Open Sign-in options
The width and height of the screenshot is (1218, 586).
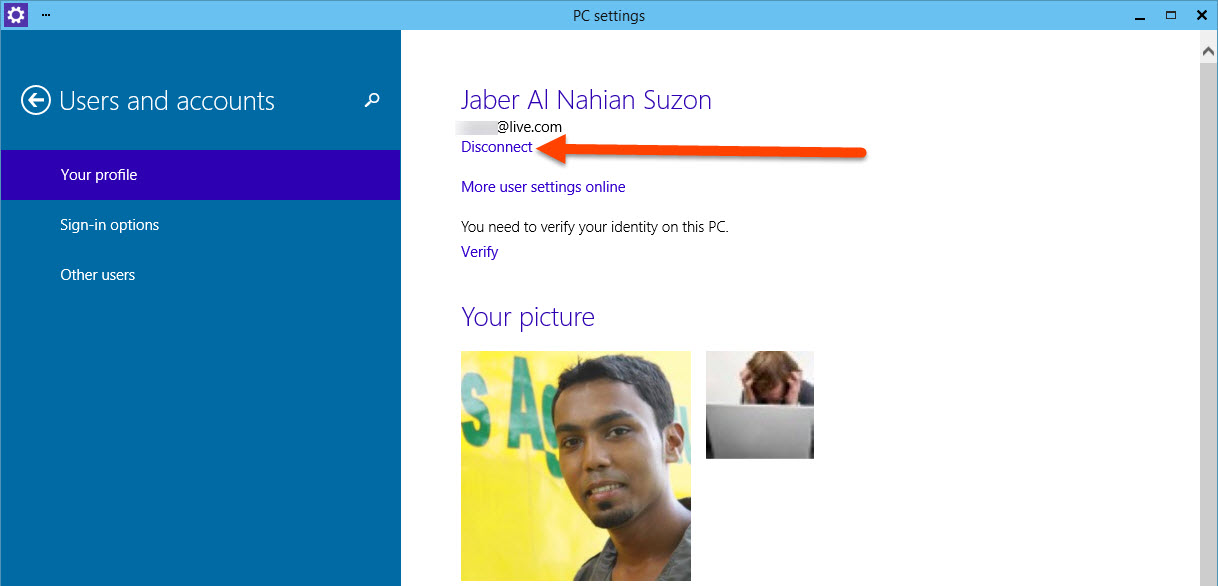coord(109,224)
